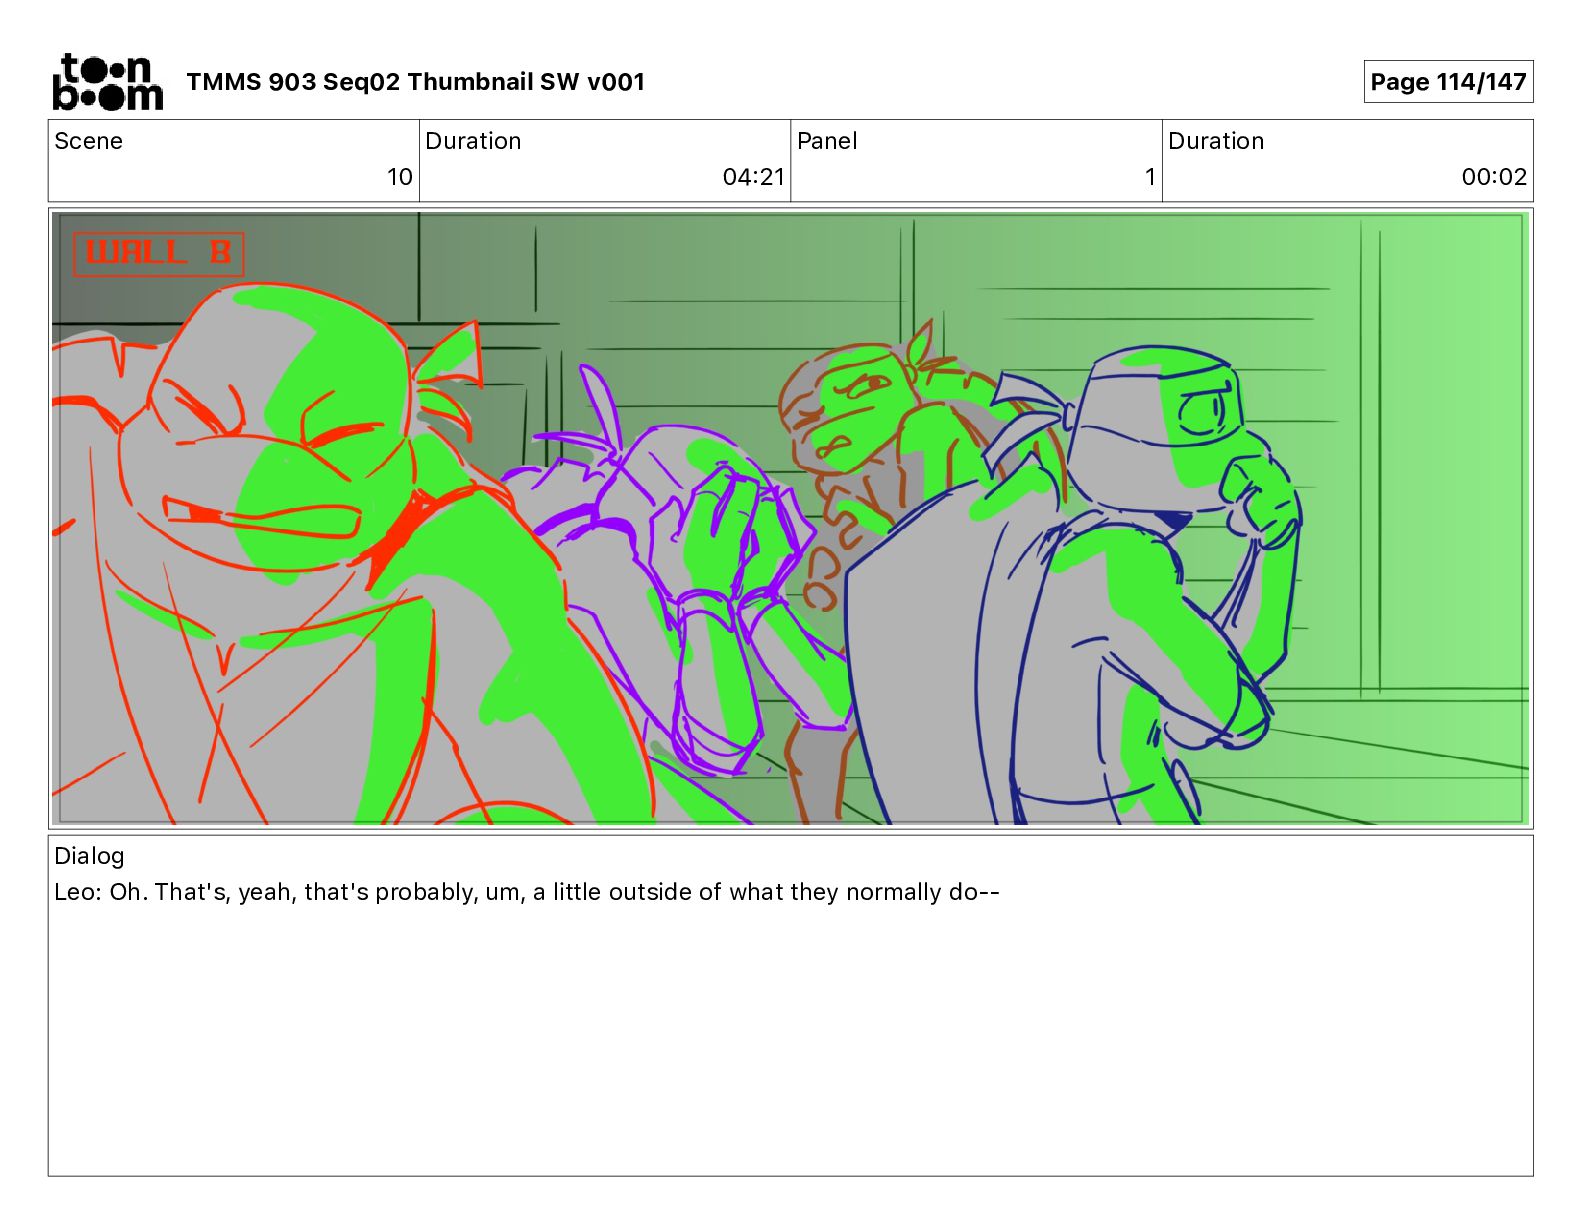Click the 'Dialog' heading
This screenshot has height=1224, width=1584.
tap(89, 856)
